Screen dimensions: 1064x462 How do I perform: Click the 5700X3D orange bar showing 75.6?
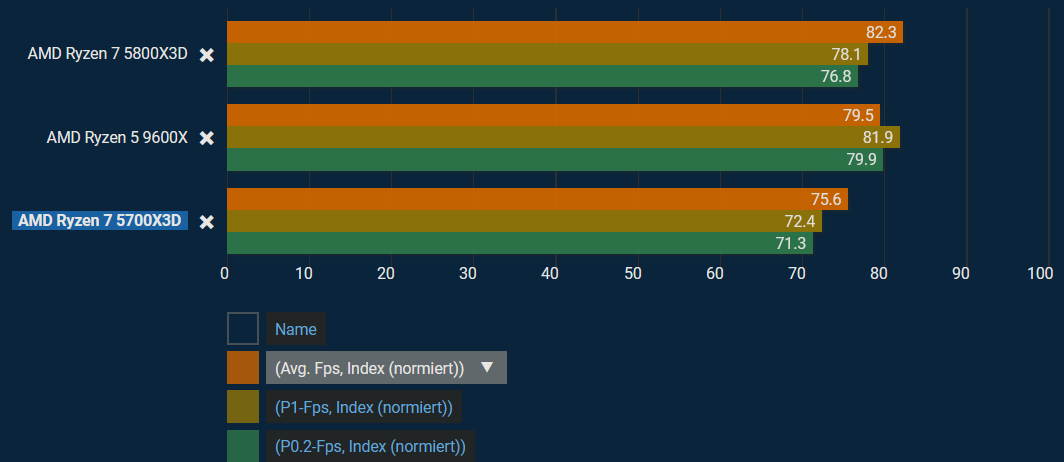537,199
